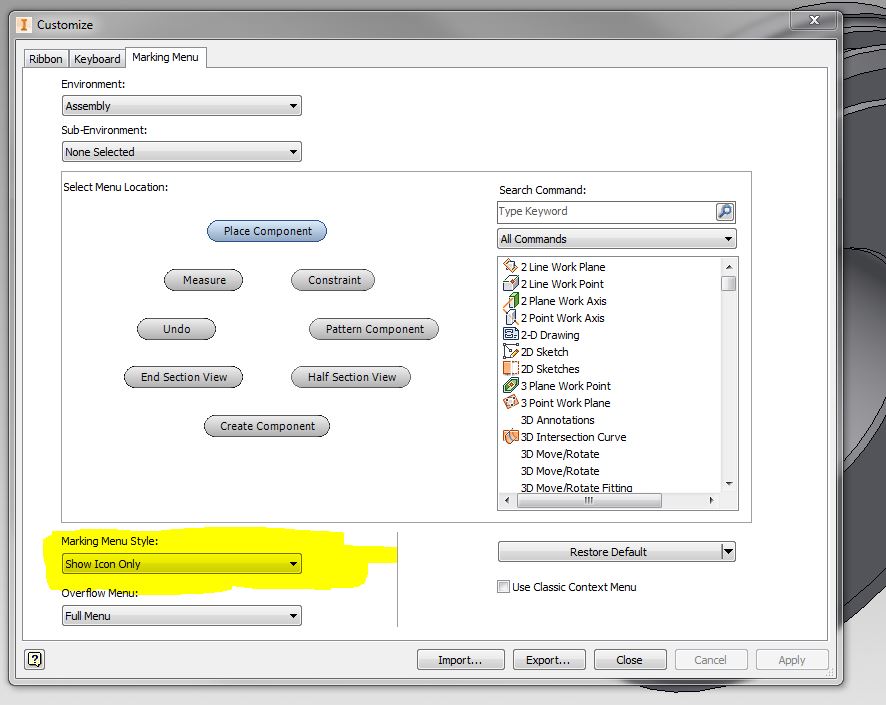Switch to the Ribbon tab
This screenshot has height=705, width=886.
click(45, 58)
